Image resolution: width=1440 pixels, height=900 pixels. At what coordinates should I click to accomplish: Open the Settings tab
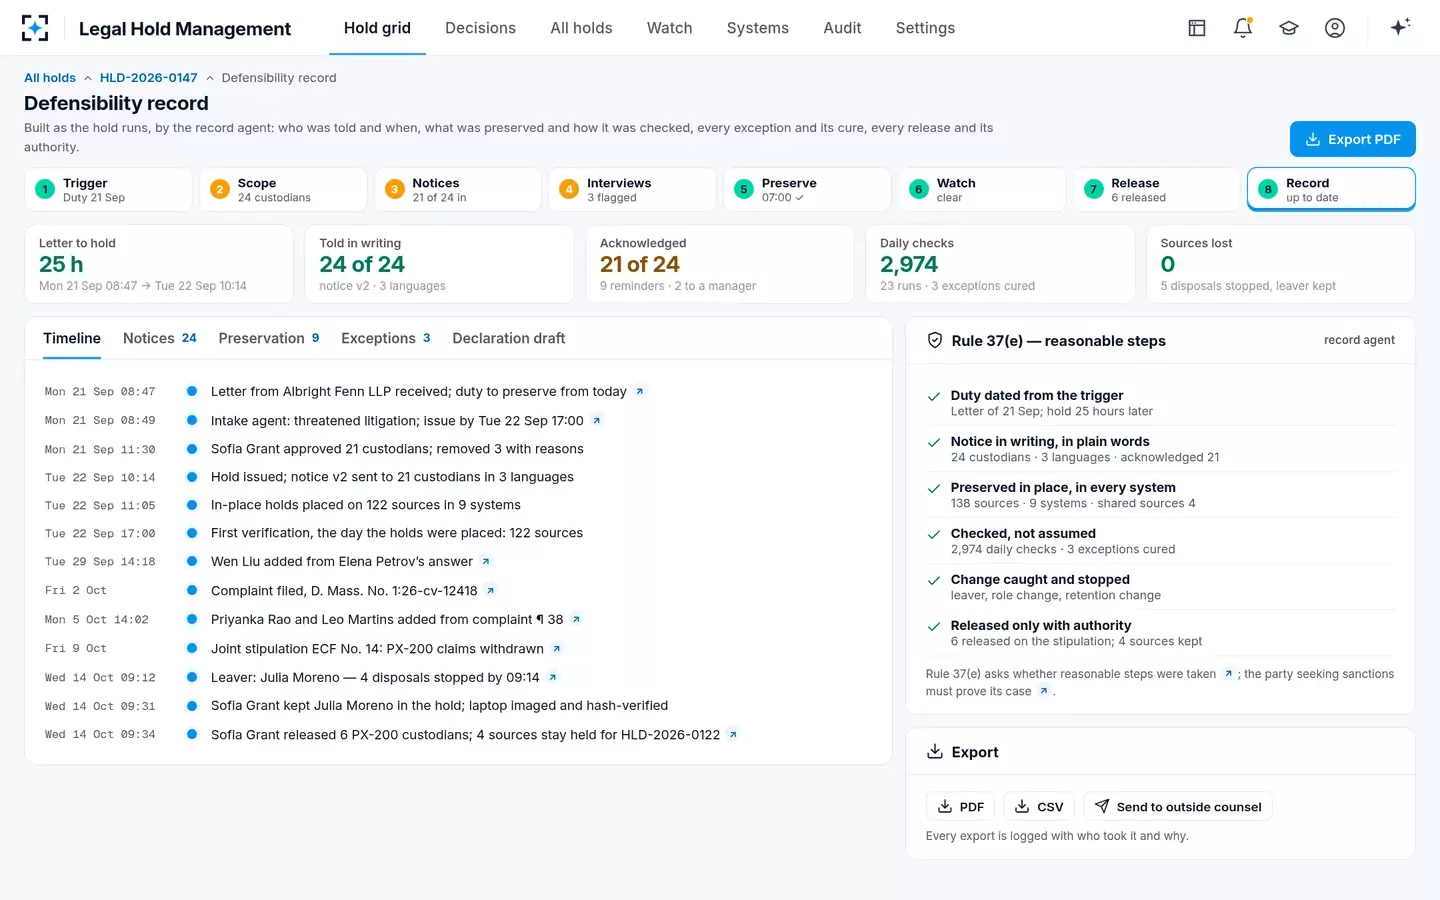click(x=925, y=28)
